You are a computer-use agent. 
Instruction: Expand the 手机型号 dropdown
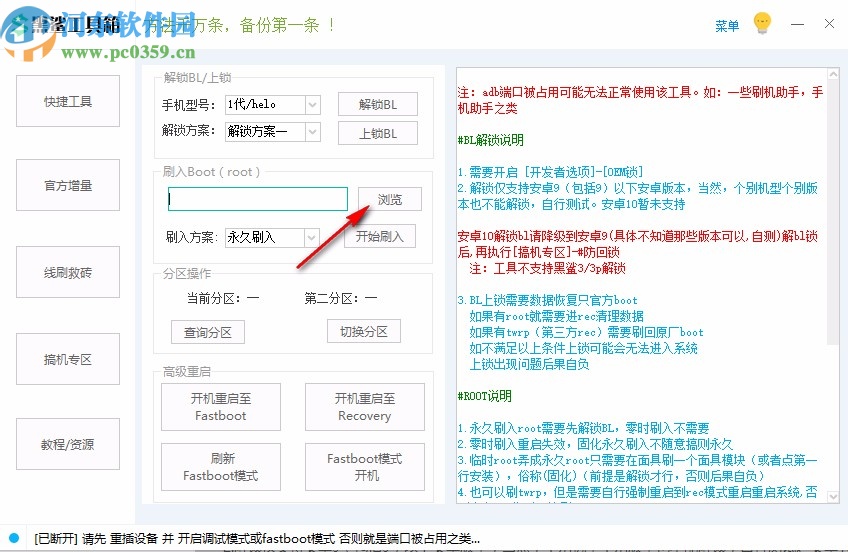312,105
